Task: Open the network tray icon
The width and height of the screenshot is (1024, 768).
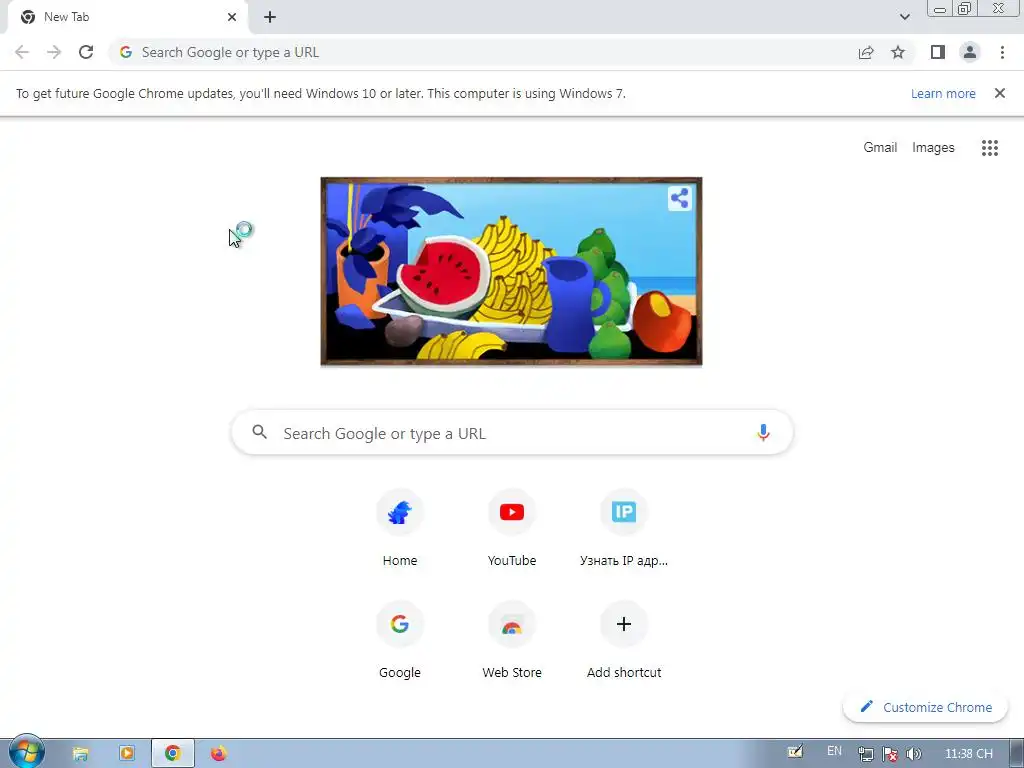Action: click(865, 754)
